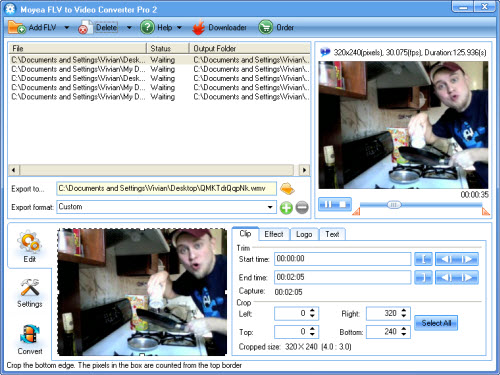Screen dimensions: 500x375
Task: Click the Order shopping cart icon
Action: pyautogui.click(x=265, y=27)
